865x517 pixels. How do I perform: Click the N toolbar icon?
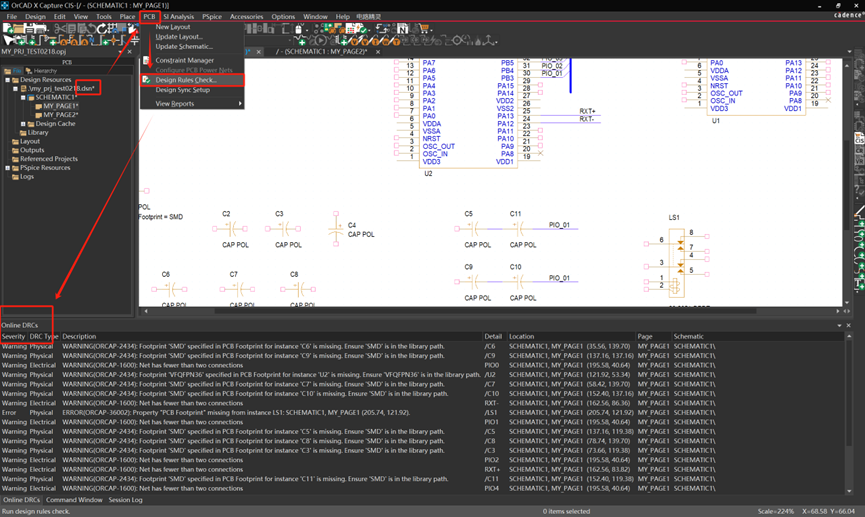tap(402, 29)
